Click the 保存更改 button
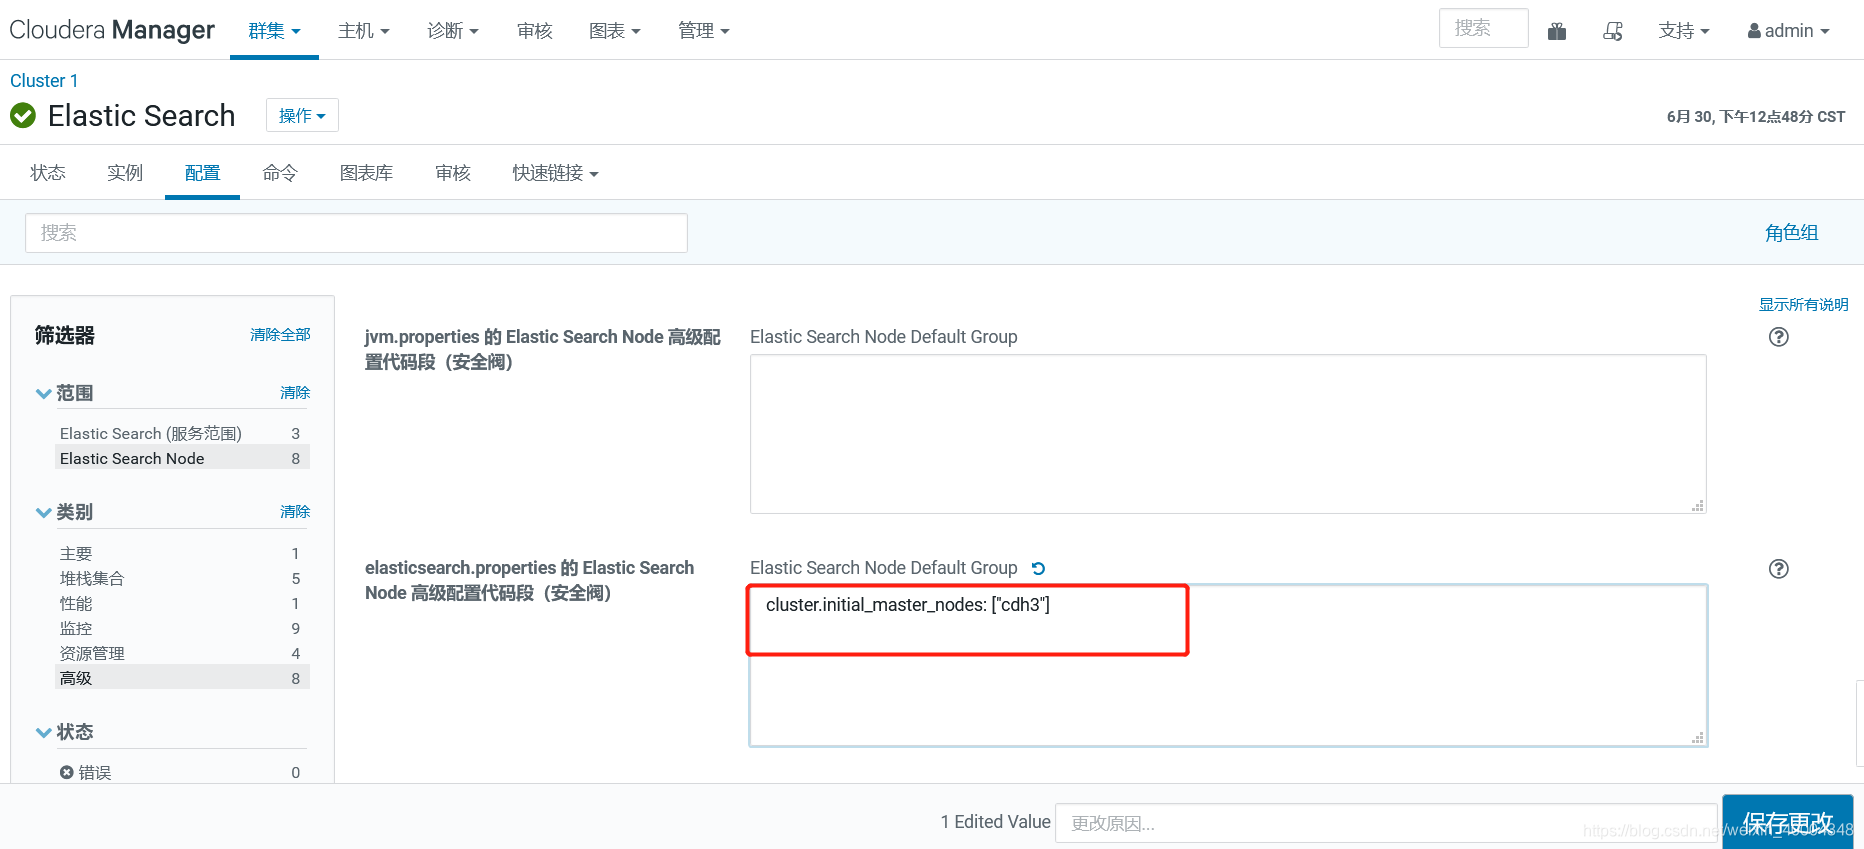Image resolution: width=1864 pixels, height=849 pixels. (x=1788, y=822)
